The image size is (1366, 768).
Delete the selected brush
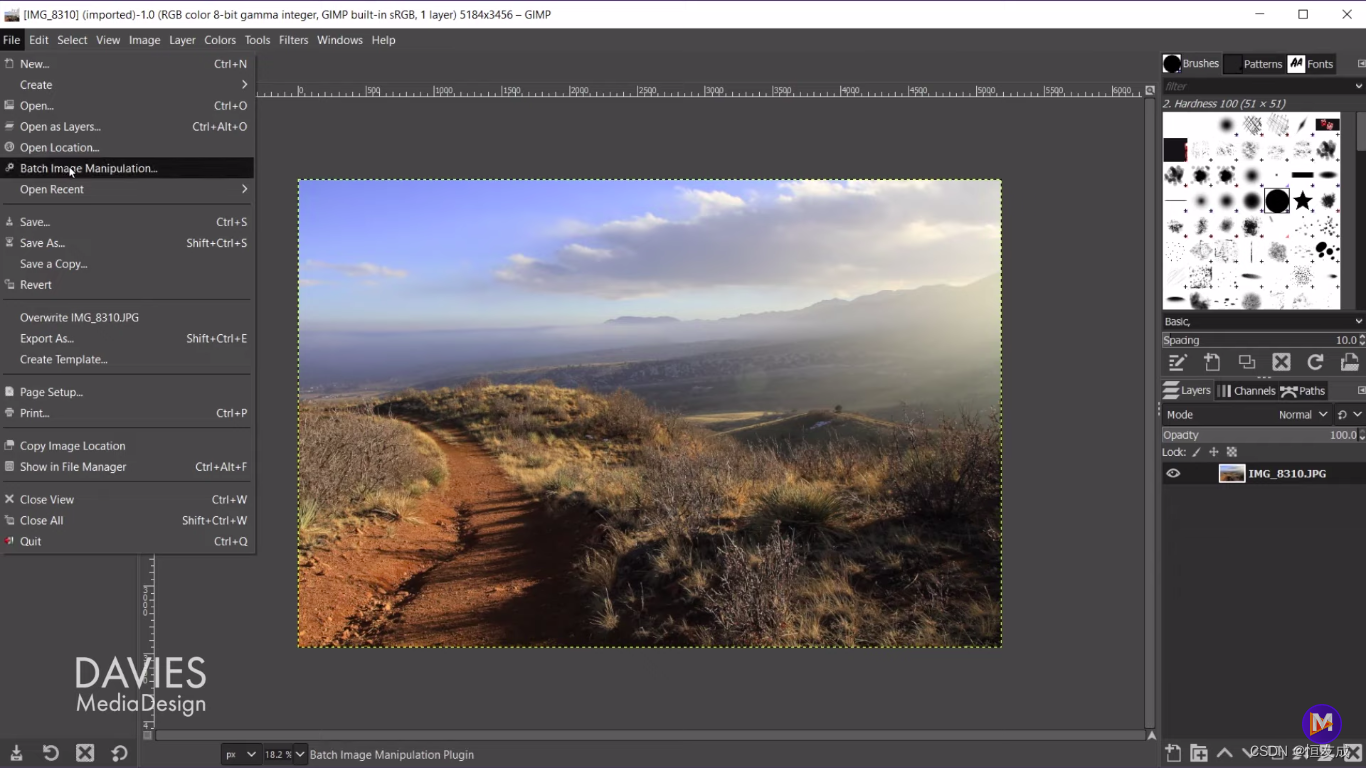(x=1281, y=362)
